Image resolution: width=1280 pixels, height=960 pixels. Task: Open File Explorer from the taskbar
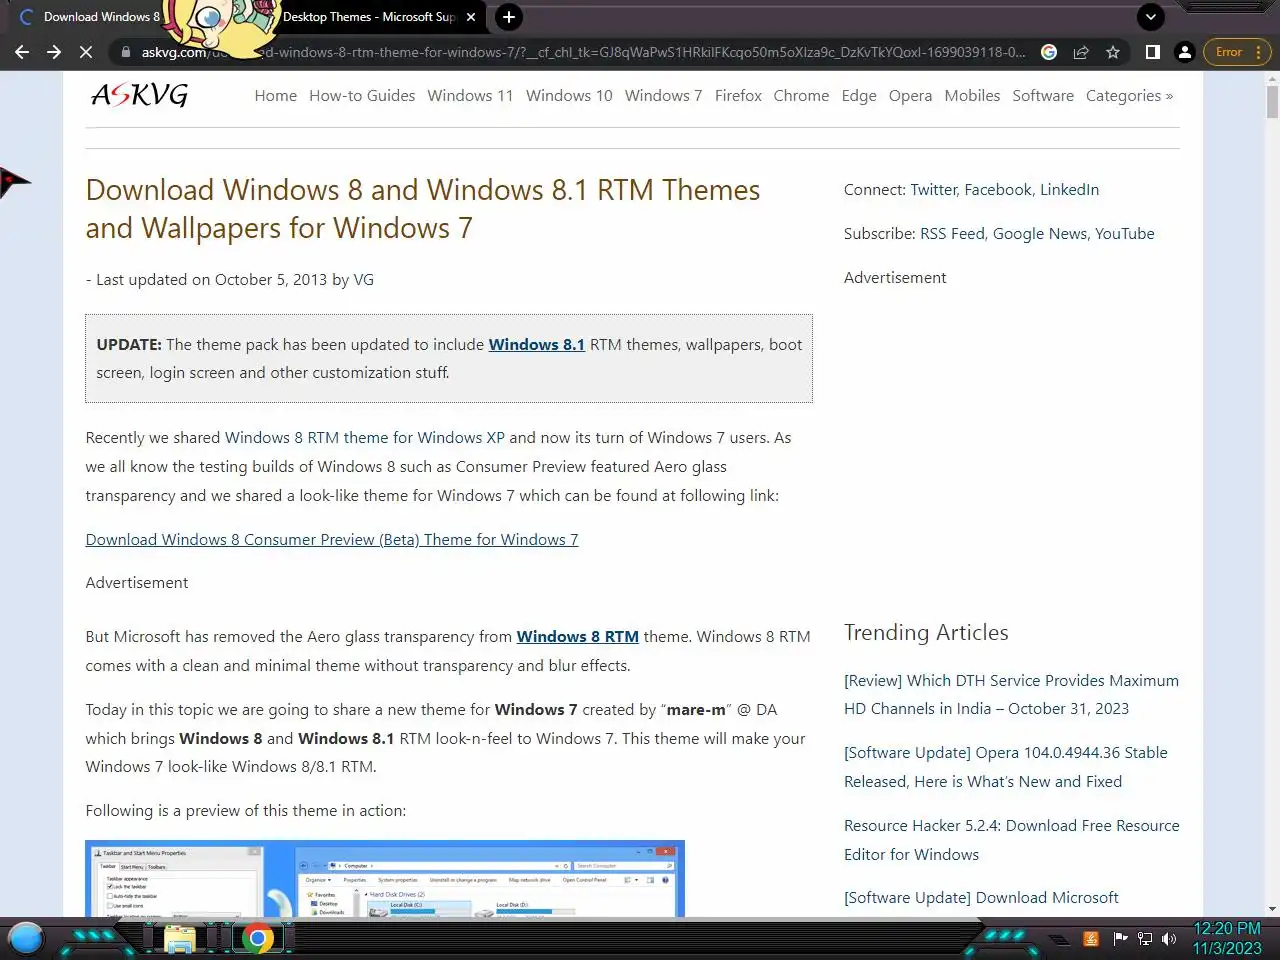[179, 939]
